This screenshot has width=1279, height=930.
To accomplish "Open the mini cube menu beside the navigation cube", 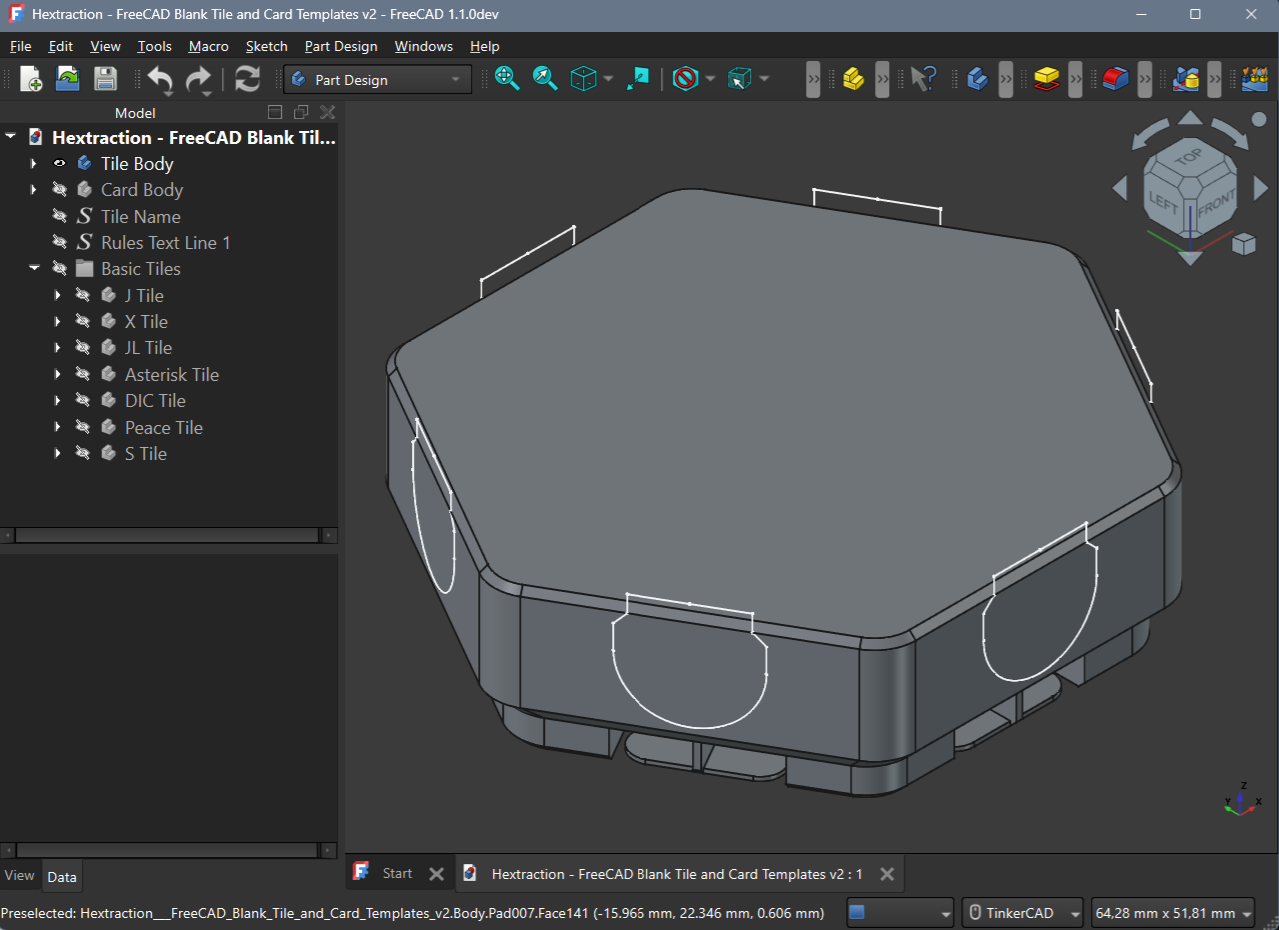I will [x=1244, y=243].
